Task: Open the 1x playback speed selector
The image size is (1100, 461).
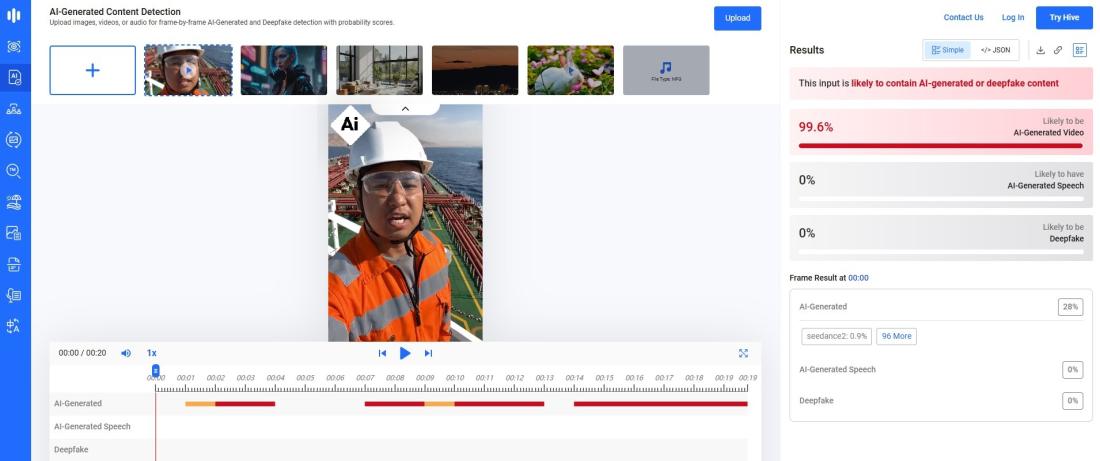Action: tap(152, 353)
